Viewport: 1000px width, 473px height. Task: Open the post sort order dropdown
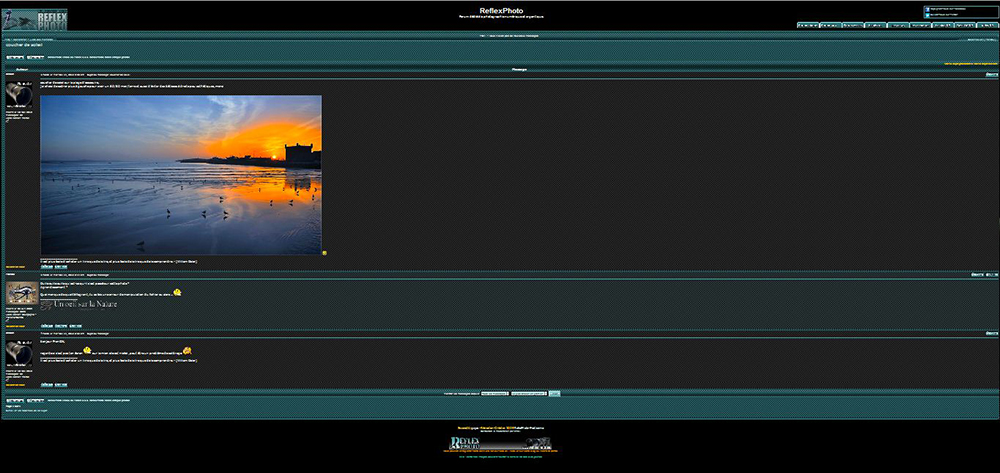tap(529, 393)
